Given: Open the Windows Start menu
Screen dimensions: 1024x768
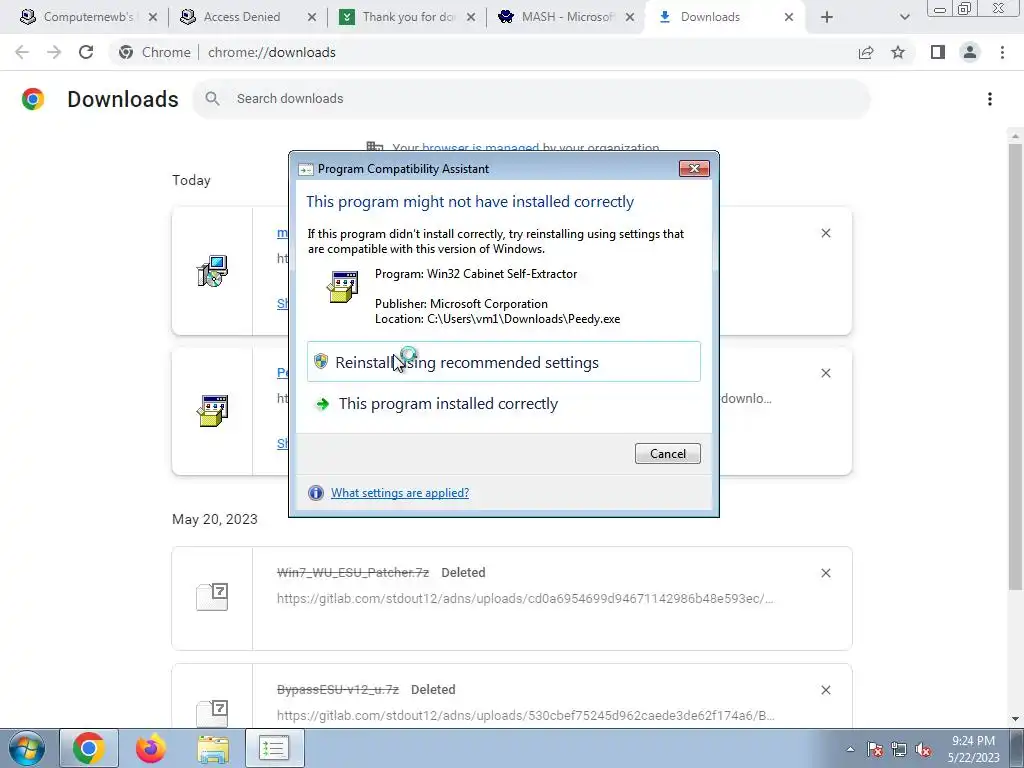Looking at the screenshot, I should click(x=27, y=748).
